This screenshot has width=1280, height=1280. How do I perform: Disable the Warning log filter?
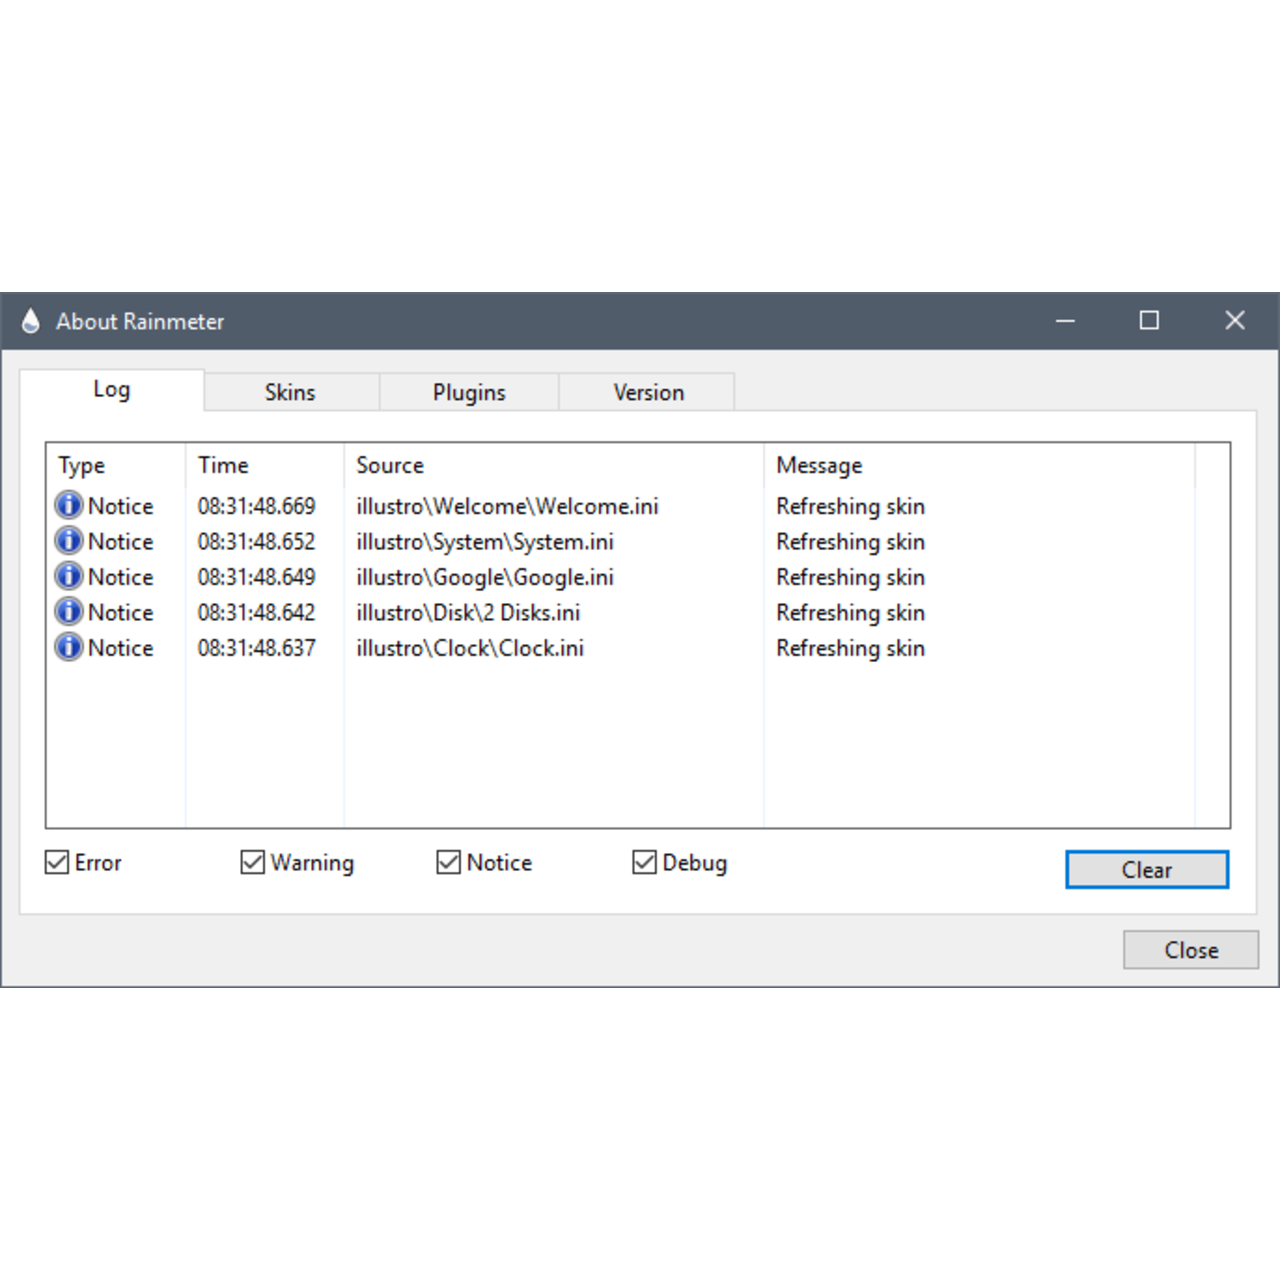[x=253, y=862]
